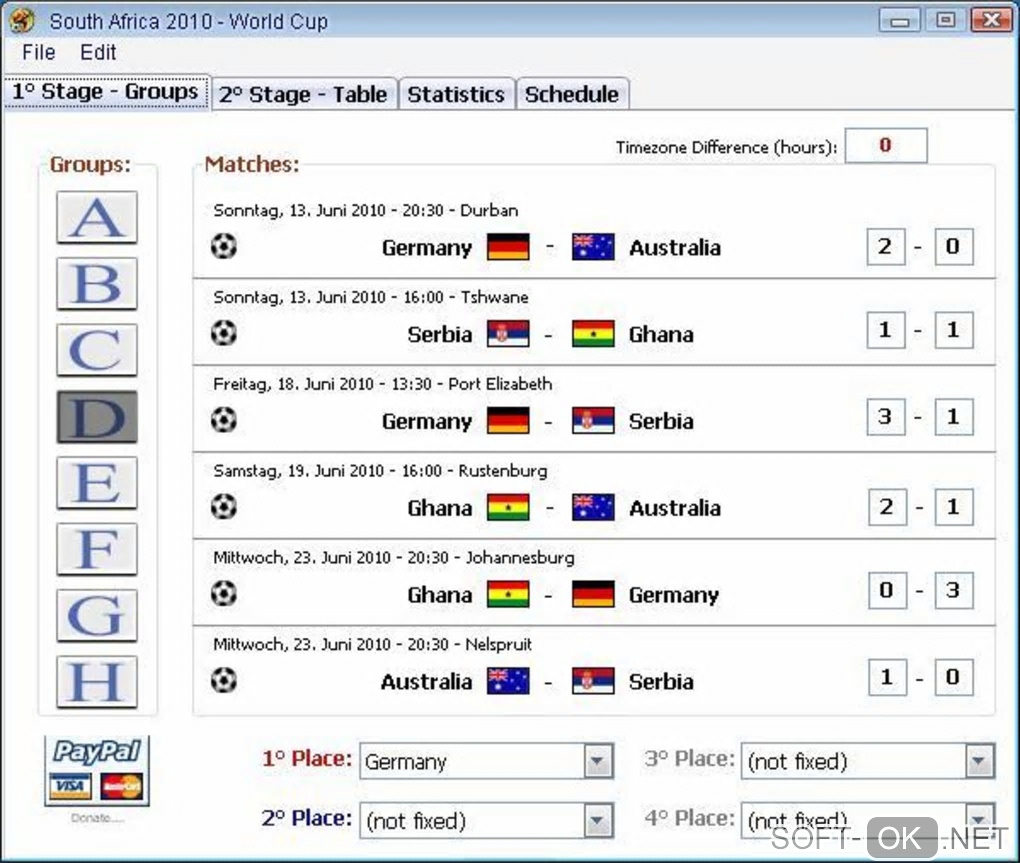Click the soccer ball icon for Ghana - Australia match
The height and width of the screenshot is (863, 1020).
[x=224, y=507]
